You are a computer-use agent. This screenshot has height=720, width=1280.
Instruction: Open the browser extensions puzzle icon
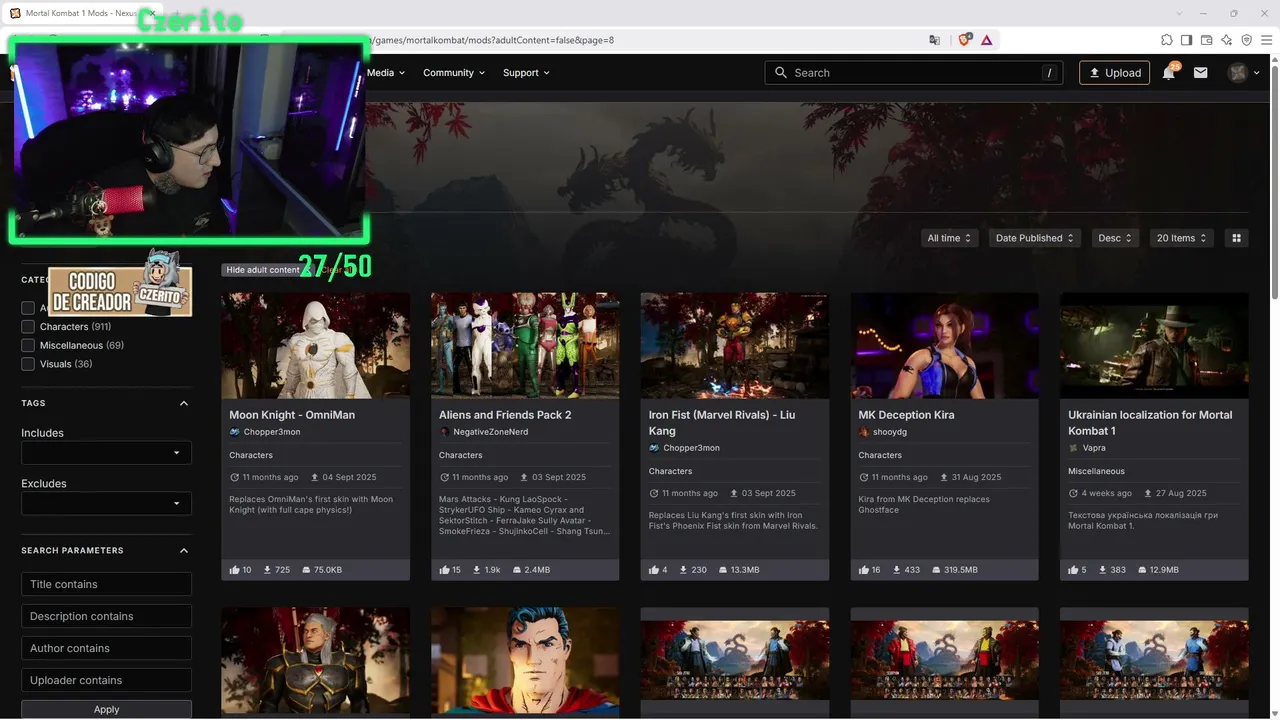1167,40
